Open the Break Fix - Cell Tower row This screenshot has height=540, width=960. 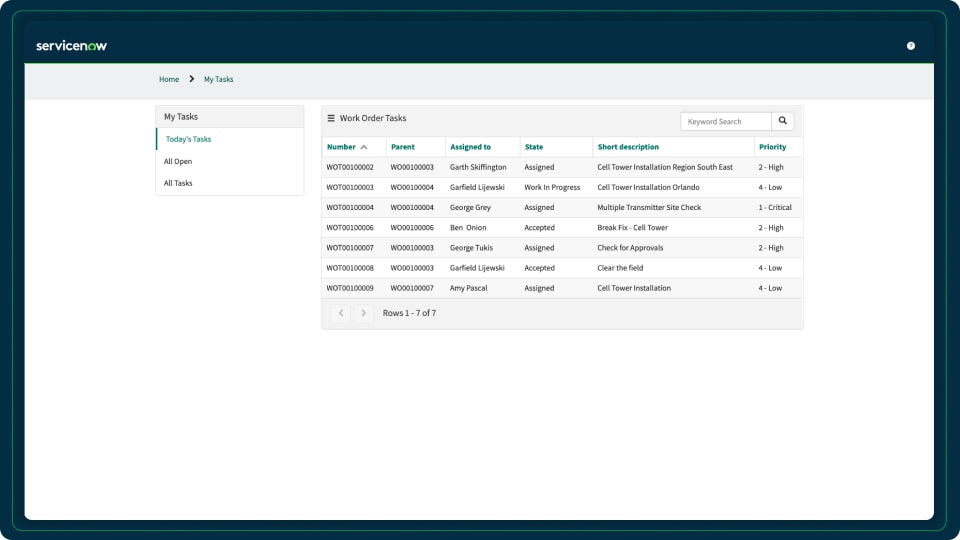pyautogui.click(x=632, y=228)
